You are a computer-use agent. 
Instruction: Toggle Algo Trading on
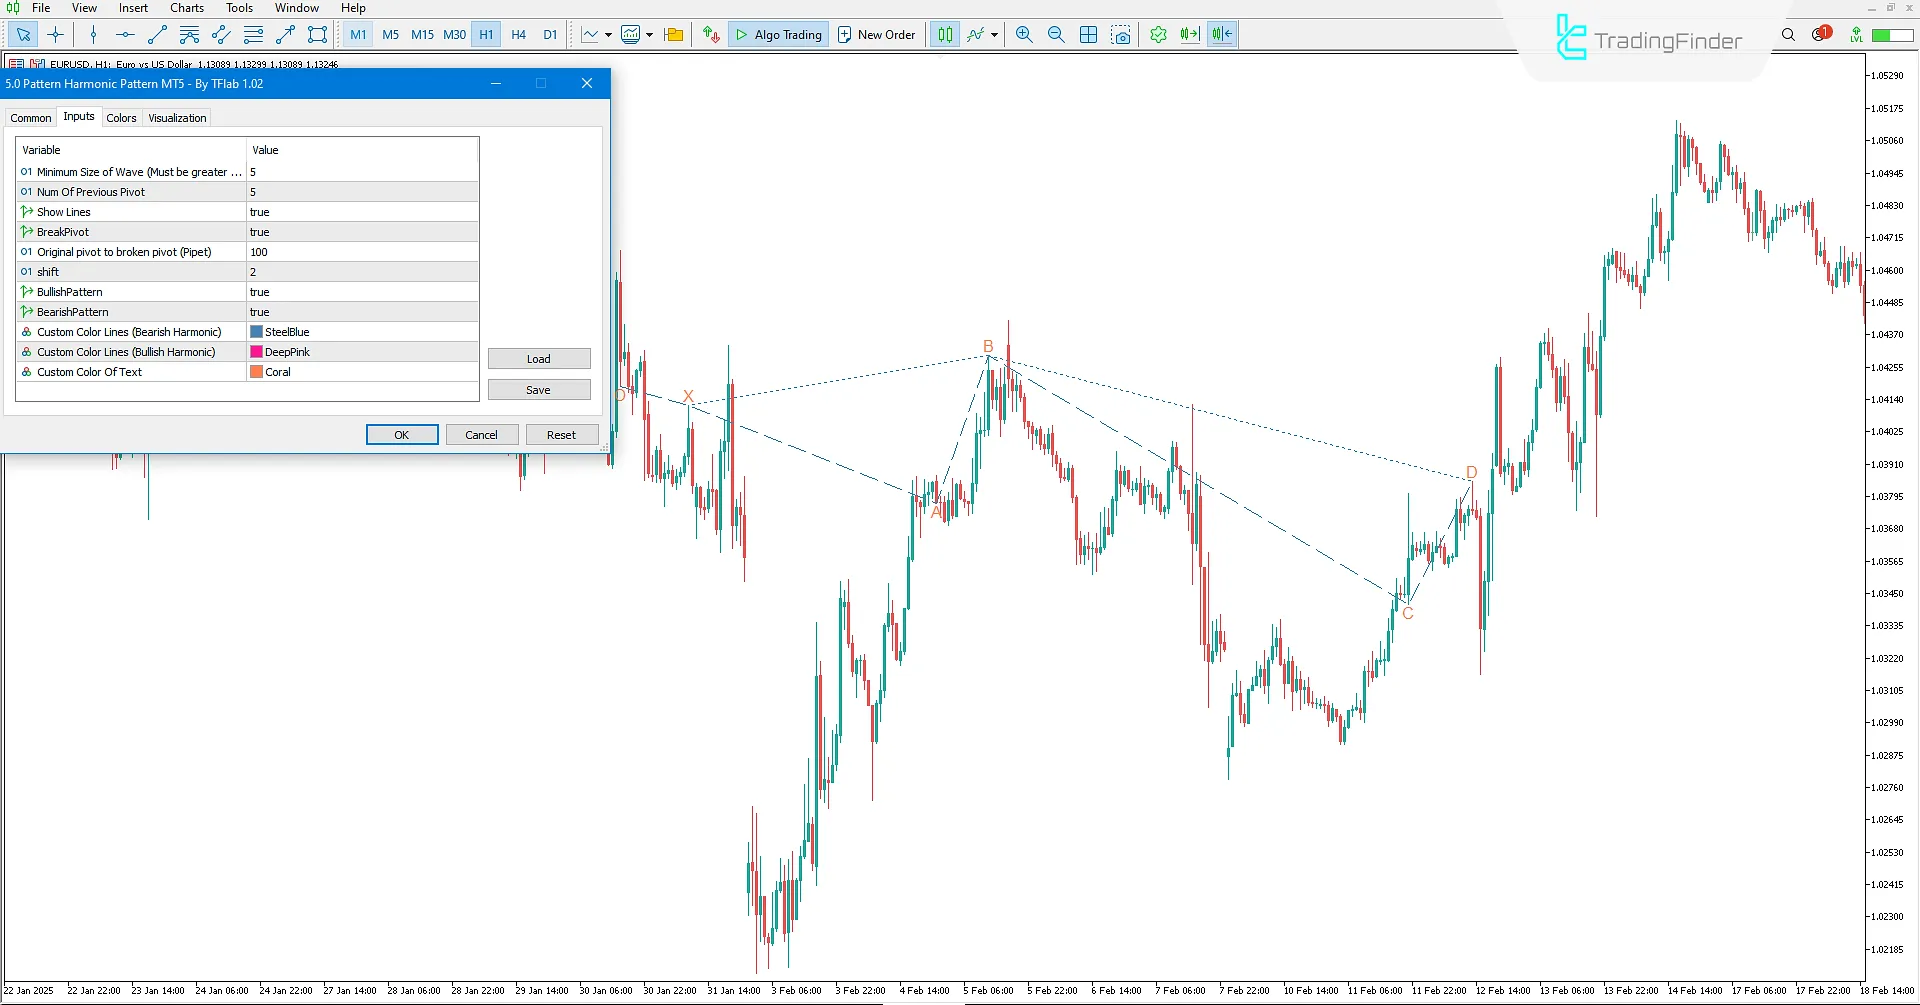(778, 34)
